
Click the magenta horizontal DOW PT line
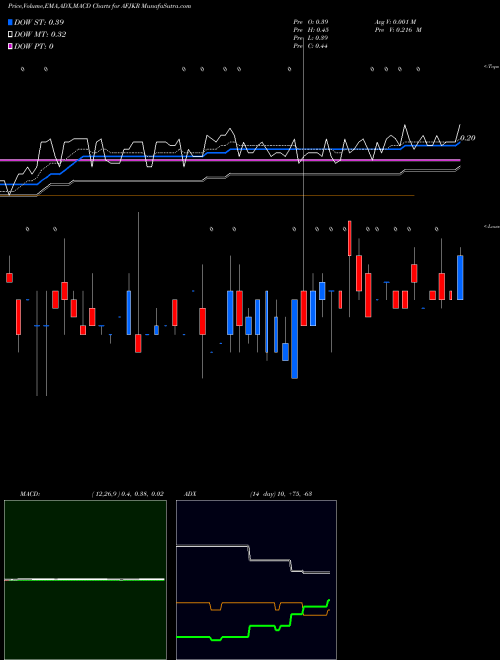click(x=230, y=160)
